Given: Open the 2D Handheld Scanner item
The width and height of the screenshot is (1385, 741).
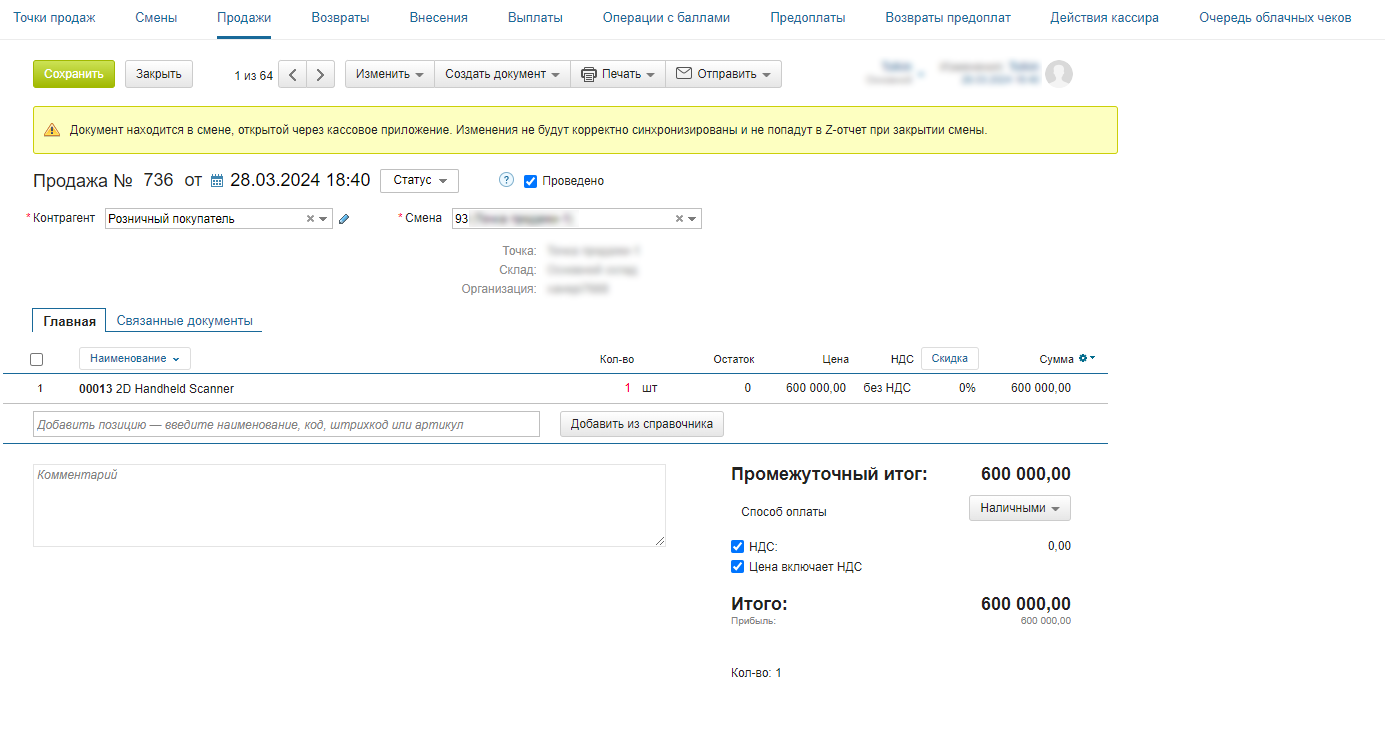Looking at the screenshot, I should point(156,389).
